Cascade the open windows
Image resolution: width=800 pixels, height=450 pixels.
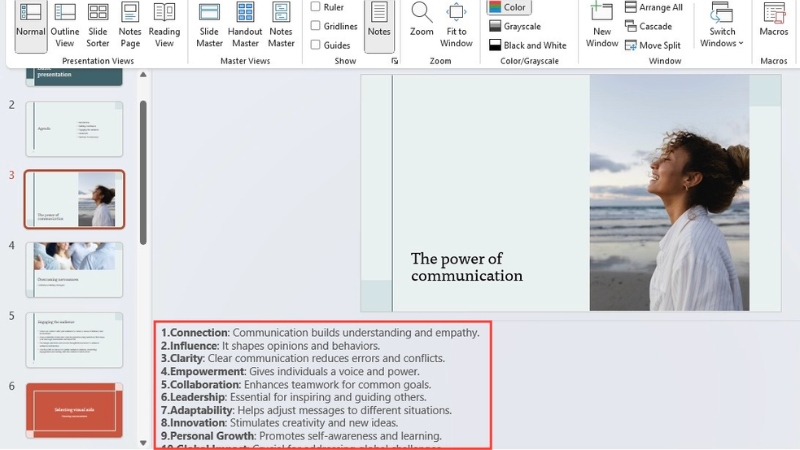click(x=648, y=26)
